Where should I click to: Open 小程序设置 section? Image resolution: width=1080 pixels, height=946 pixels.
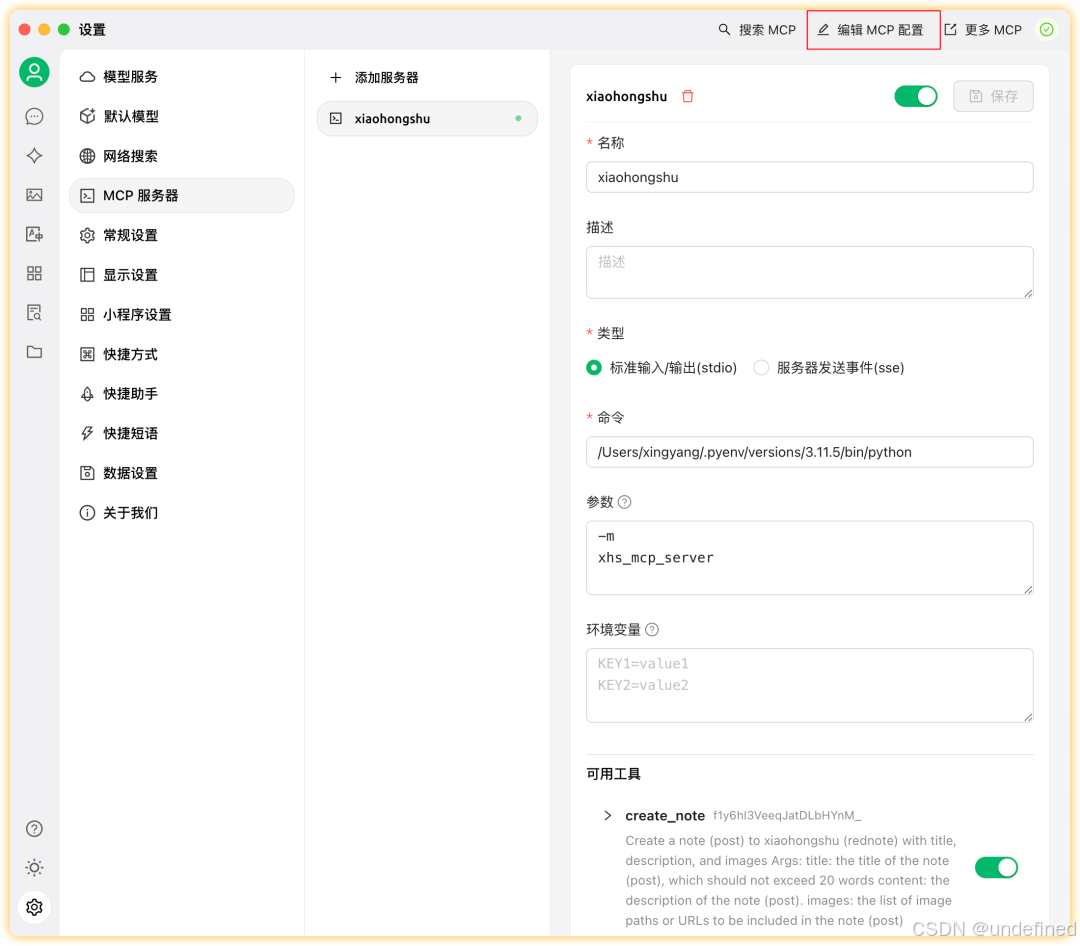182,315
